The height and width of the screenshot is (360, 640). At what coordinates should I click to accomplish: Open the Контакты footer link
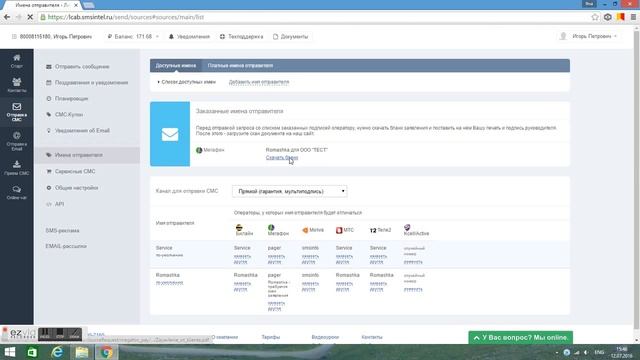click(x=372, y=337)
